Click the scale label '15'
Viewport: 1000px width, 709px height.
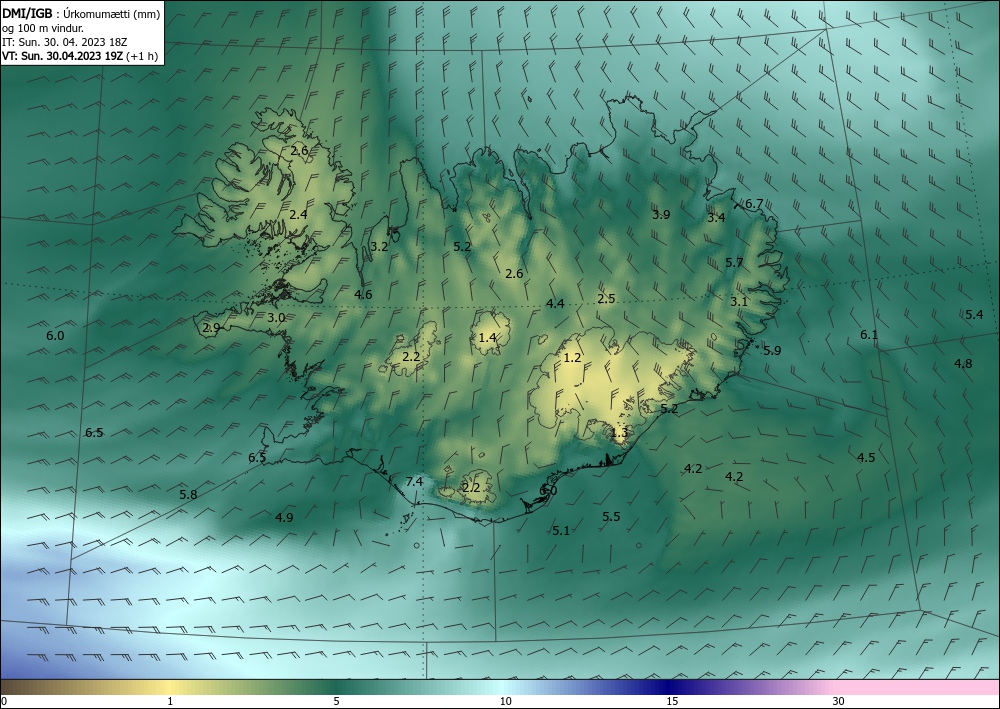(x=672, y=701)
